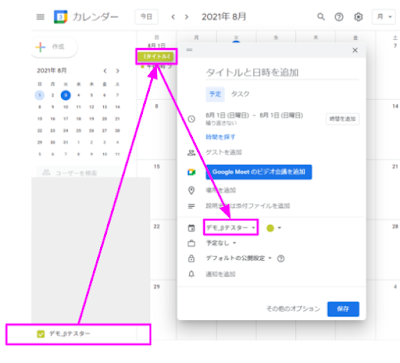Expand the デモ_βテスター calendar selector

tap(231, 228)
